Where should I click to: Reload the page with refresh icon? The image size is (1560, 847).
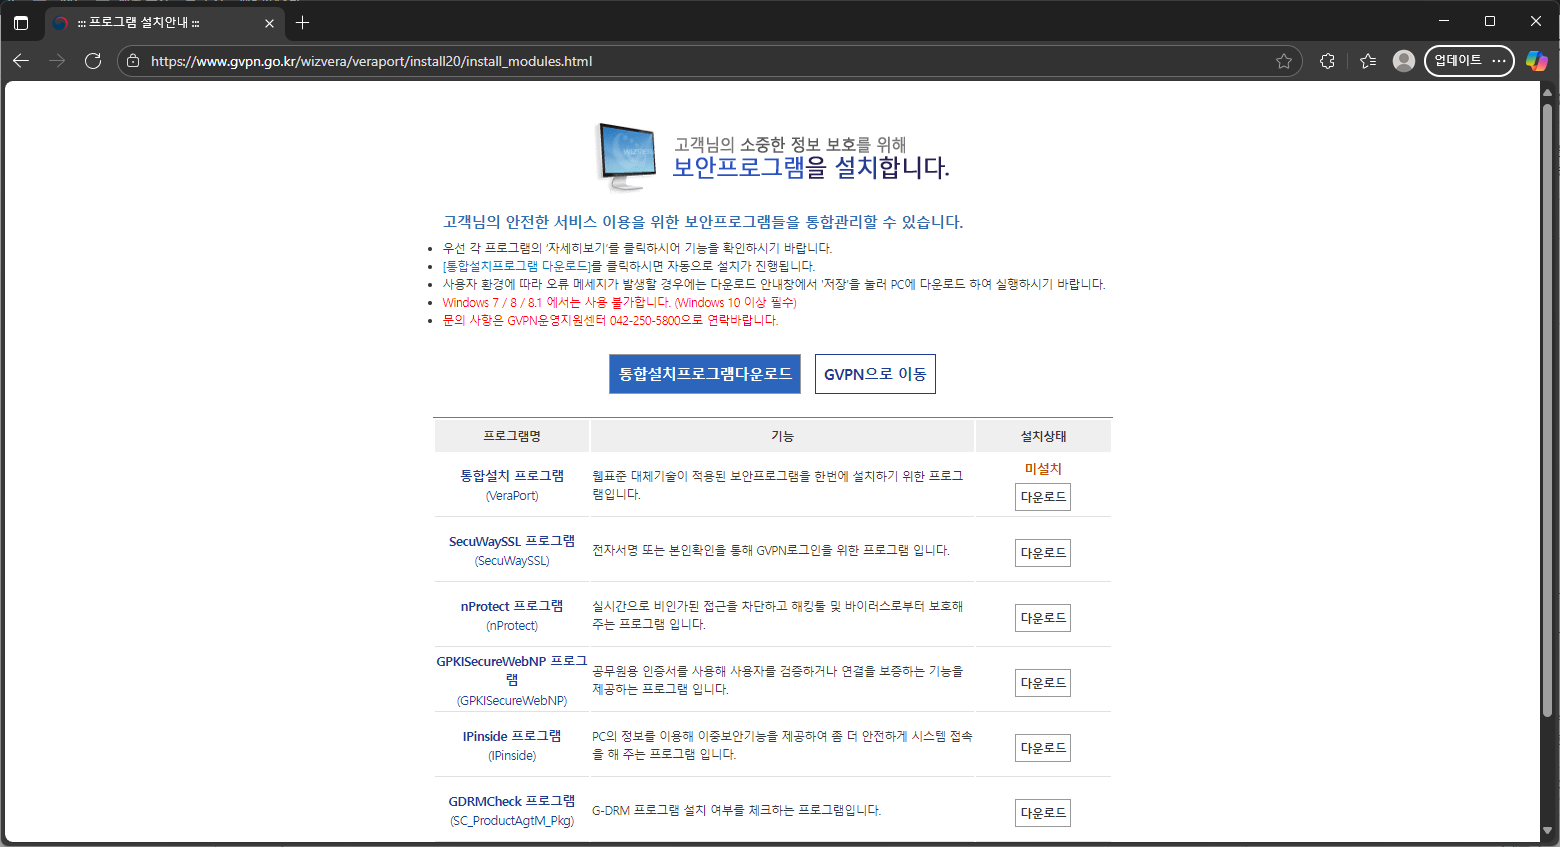tap(93, 61)
